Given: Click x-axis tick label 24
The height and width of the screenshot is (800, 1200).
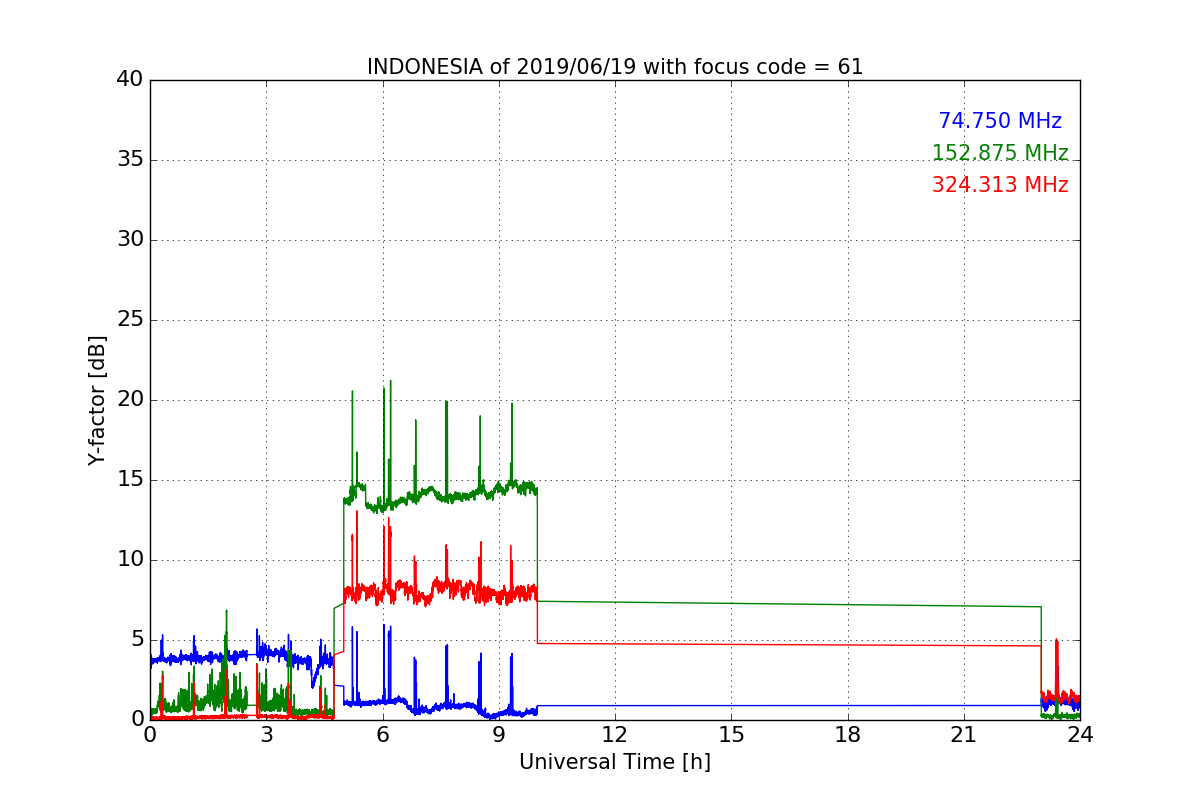Looking at the screenshot, I should [x=1080, y=735].
